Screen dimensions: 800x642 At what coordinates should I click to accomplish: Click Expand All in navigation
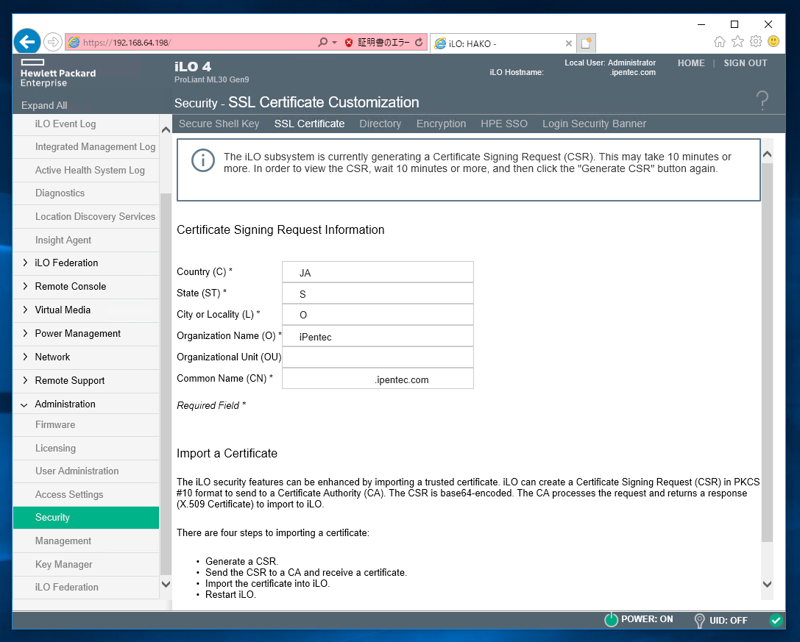[x=44, y=105]
